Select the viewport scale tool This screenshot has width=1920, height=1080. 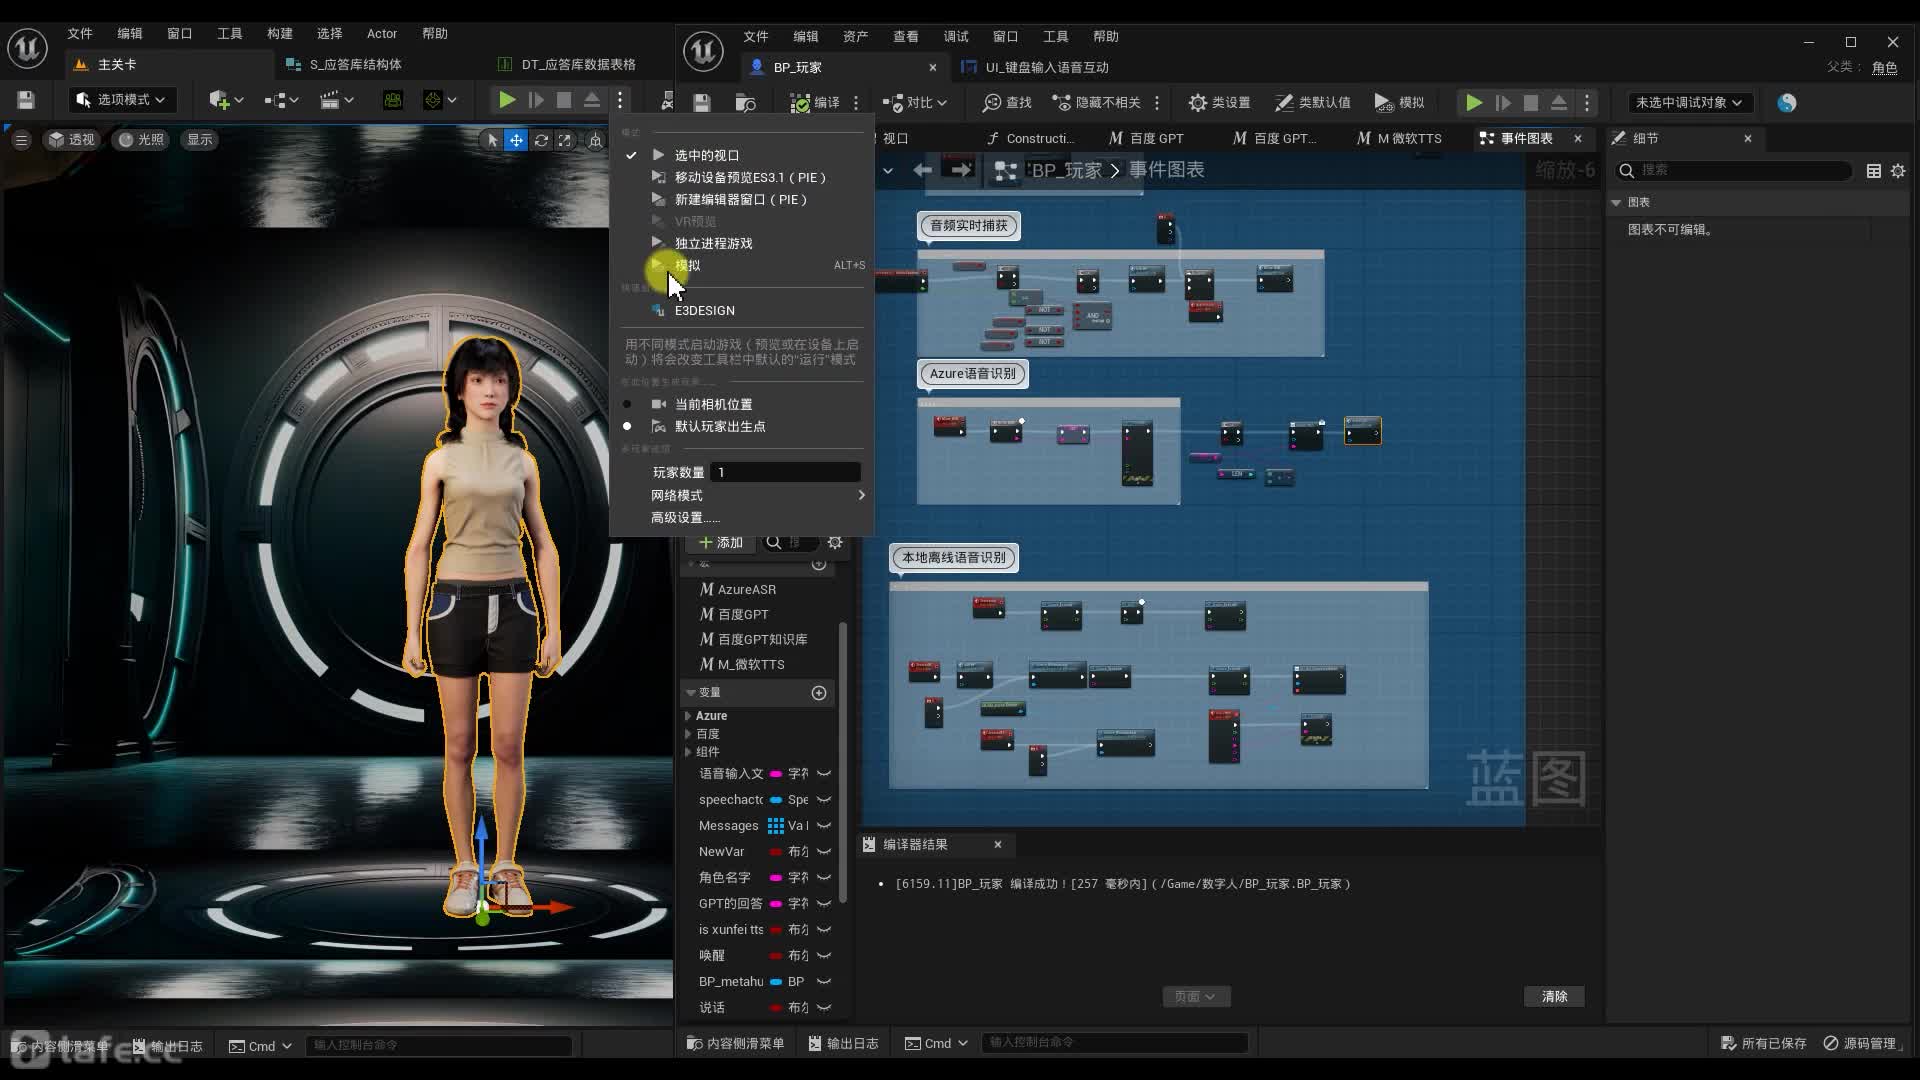(565, 140)
